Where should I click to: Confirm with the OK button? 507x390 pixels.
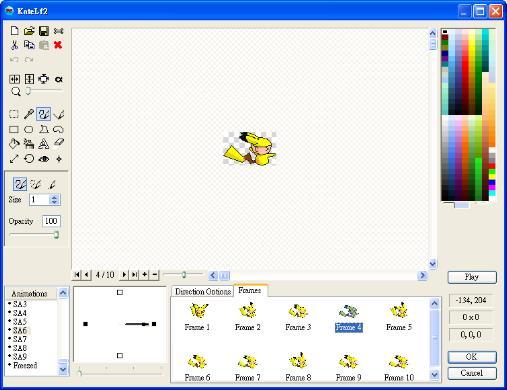tap(472, 357)
